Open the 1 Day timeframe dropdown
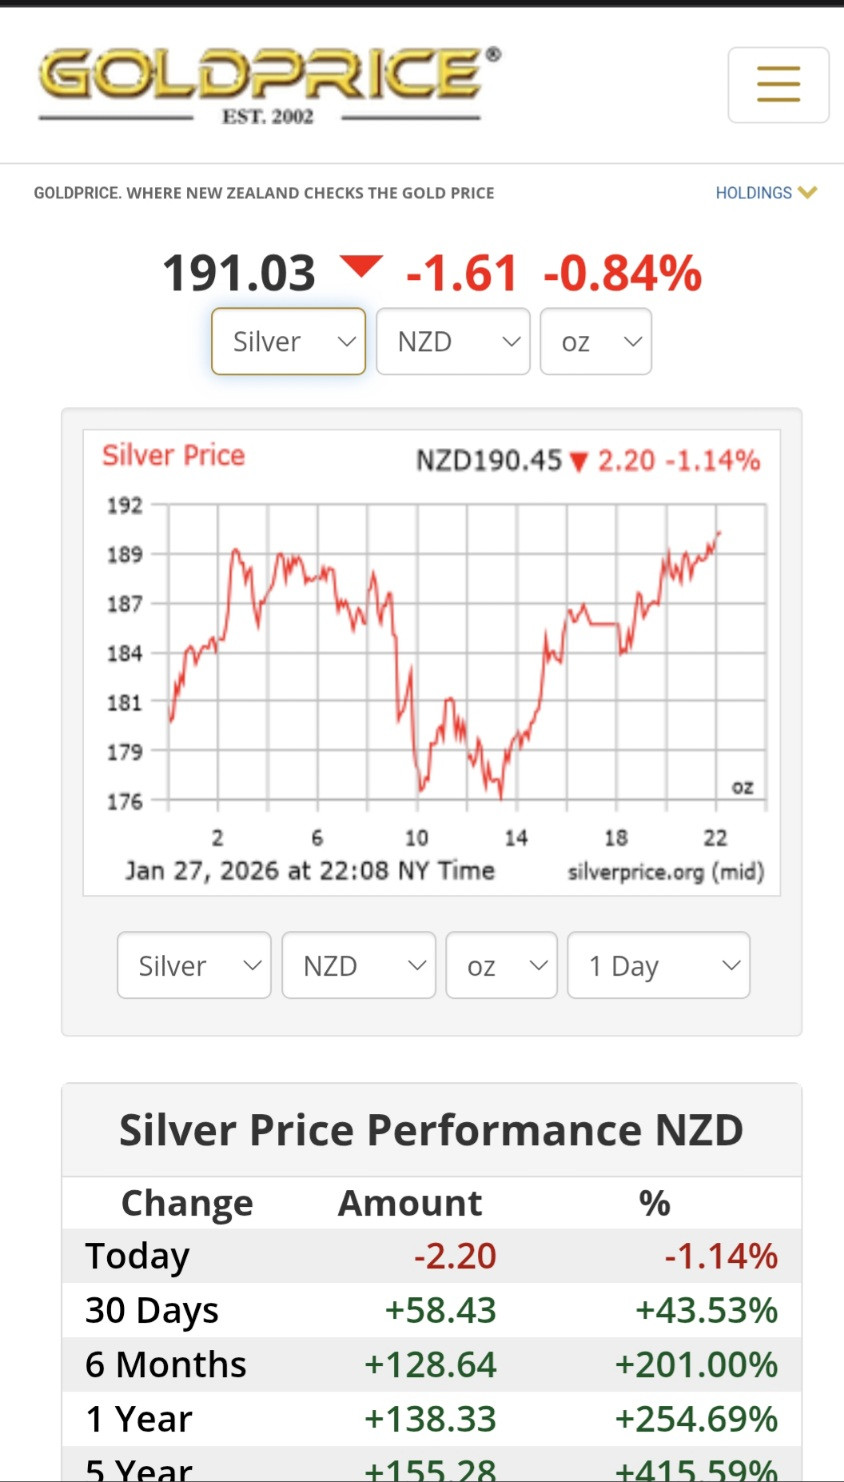Image resolution: width=844 pixels, height=1482 pixels. click(659, 965)
